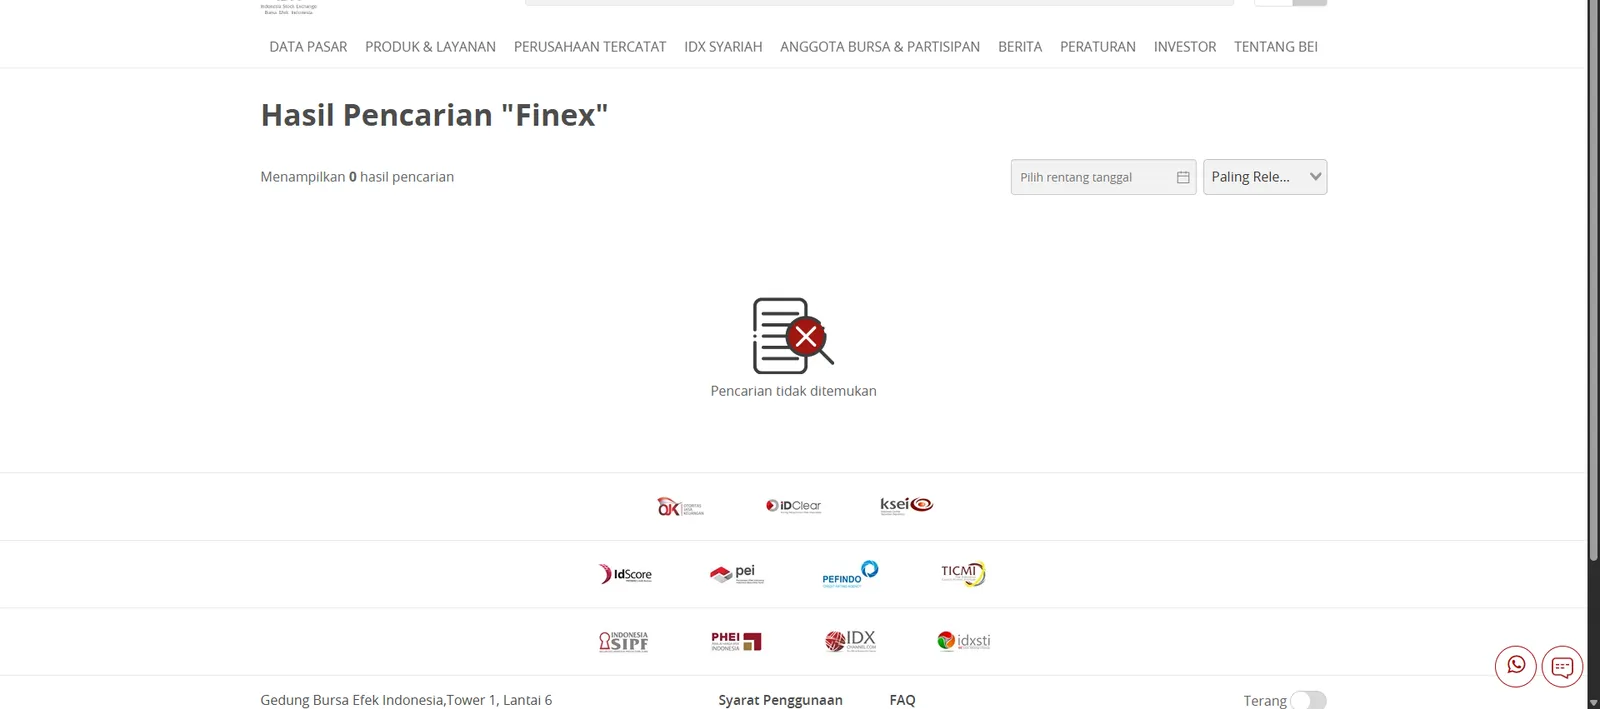Screen dimensions: 1600x709
Task: Click the IDClear logo
Action: click(x=793, y=506)
